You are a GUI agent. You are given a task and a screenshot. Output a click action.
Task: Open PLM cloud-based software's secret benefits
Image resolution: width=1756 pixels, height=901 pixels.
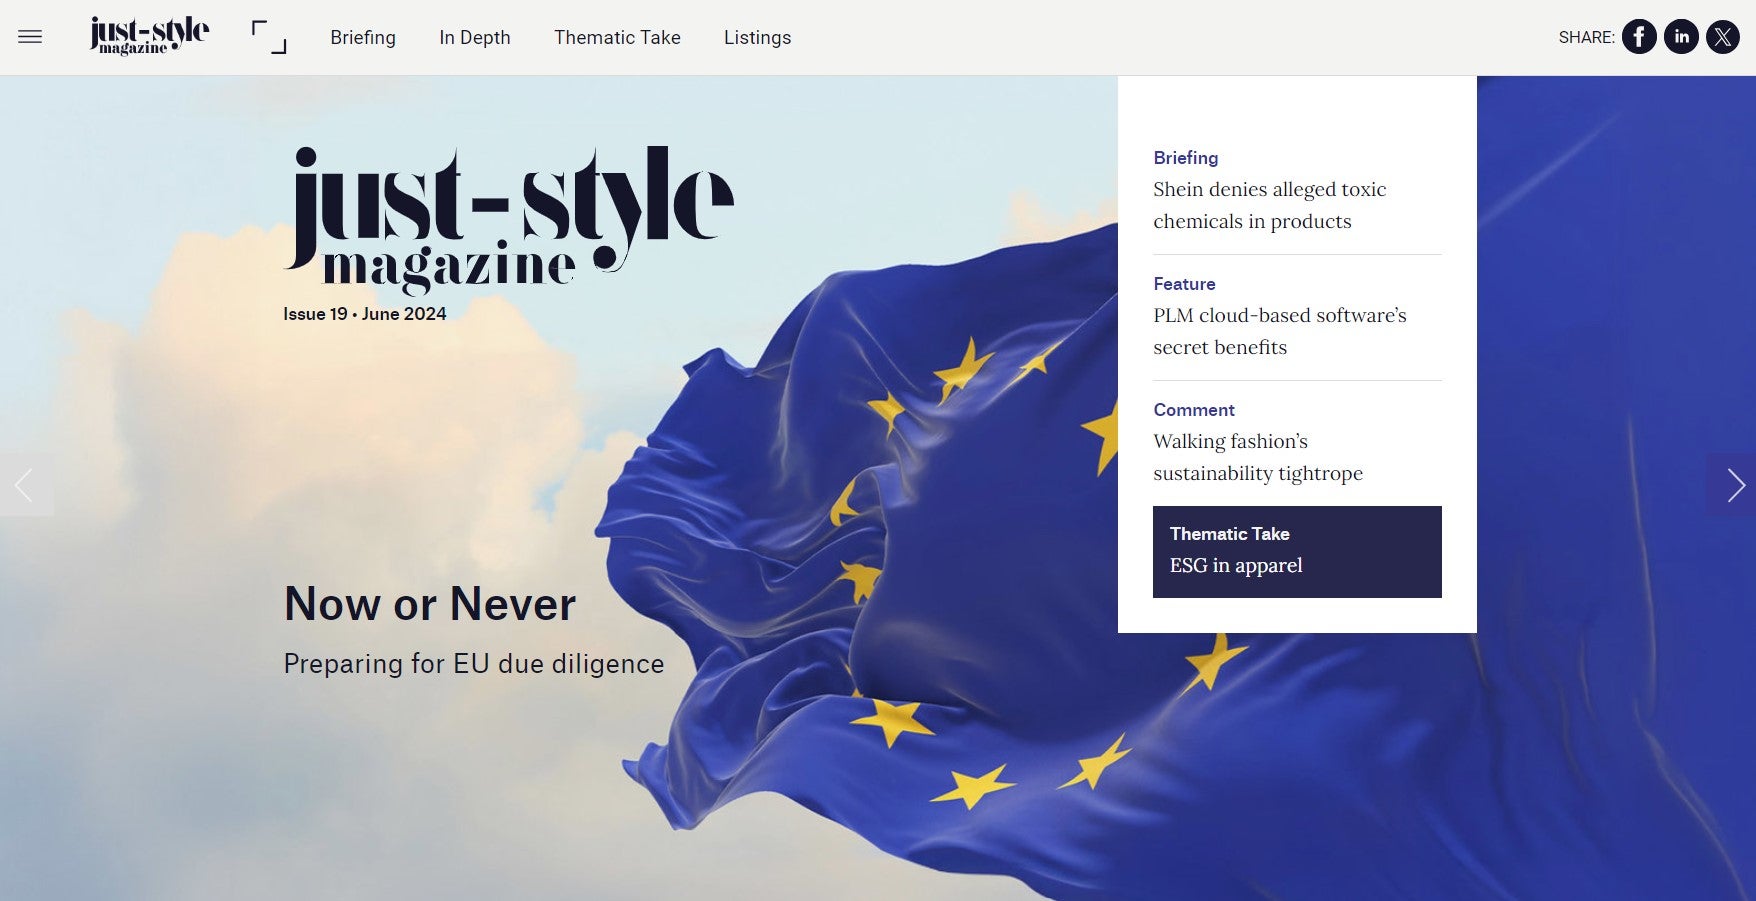click(1279, 331)
